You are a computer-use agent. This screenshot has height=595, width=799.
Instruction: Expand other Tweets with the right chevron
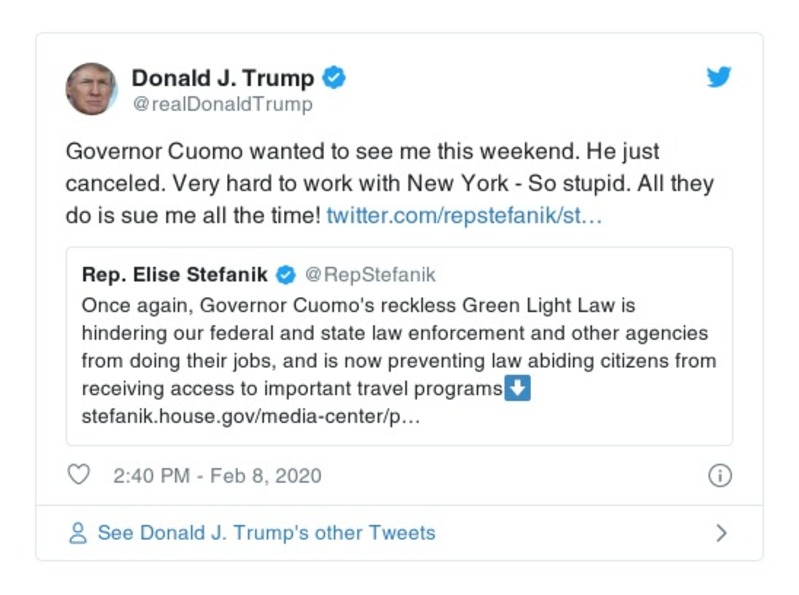tap(722, 533)
